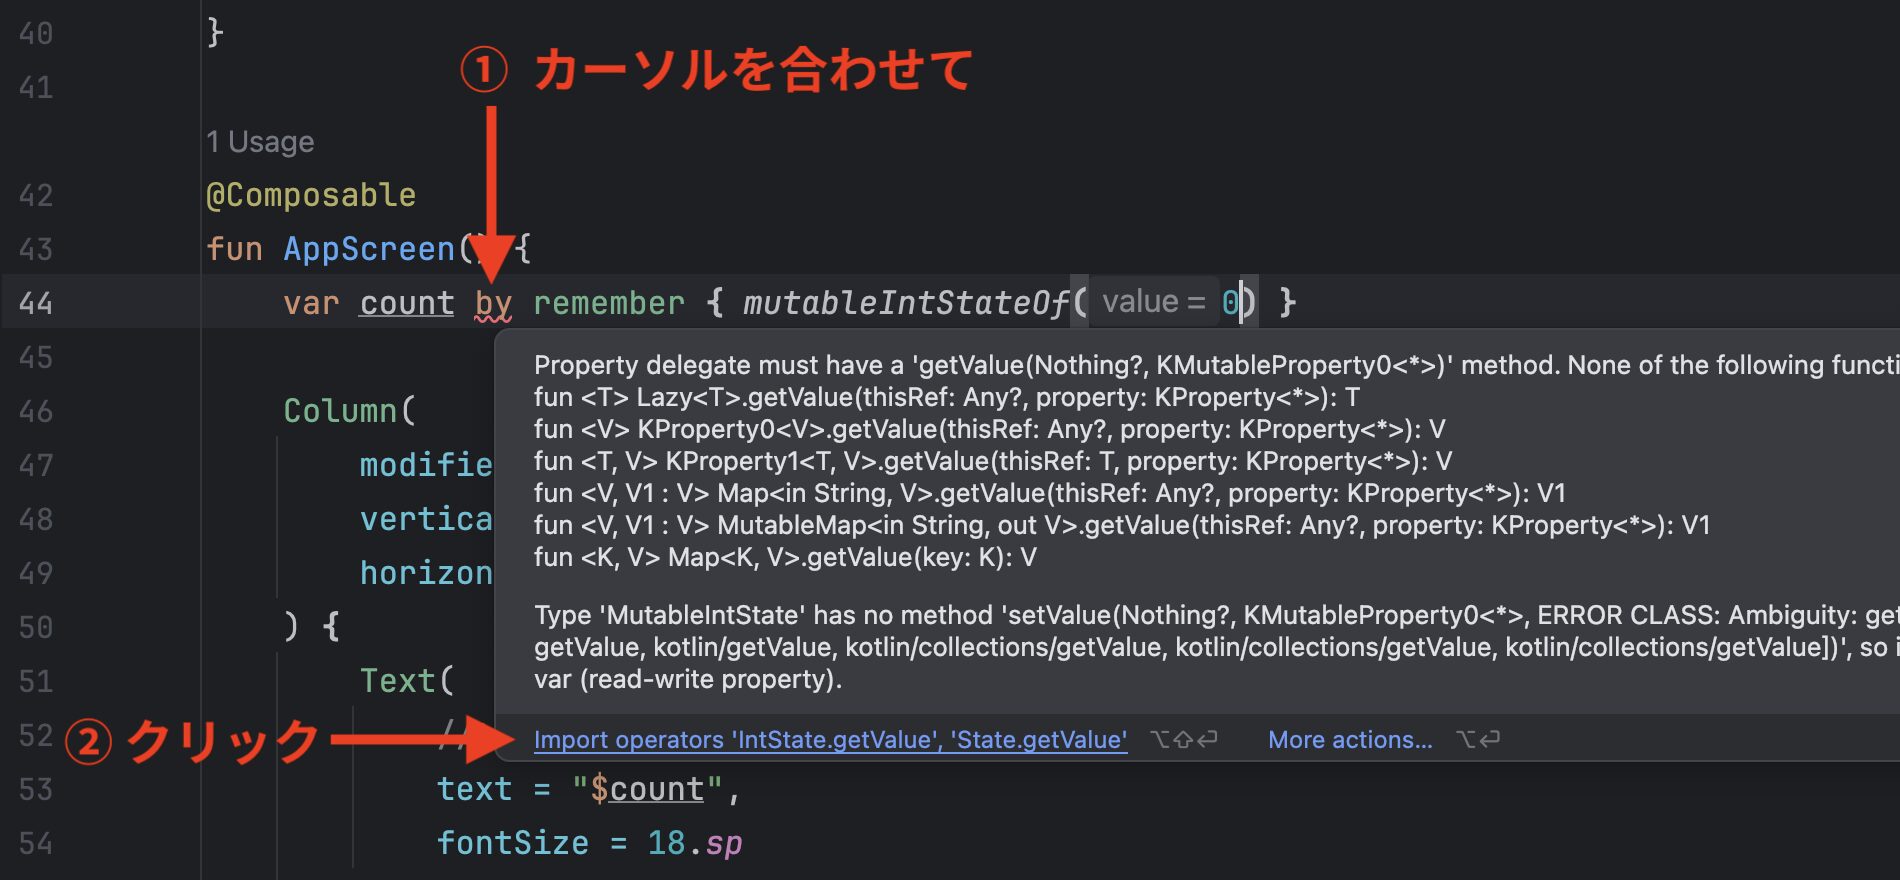Viewport: 1900px width, 880px height.
Task: Click the Column call on line 46
Action: tap(340, 411)
